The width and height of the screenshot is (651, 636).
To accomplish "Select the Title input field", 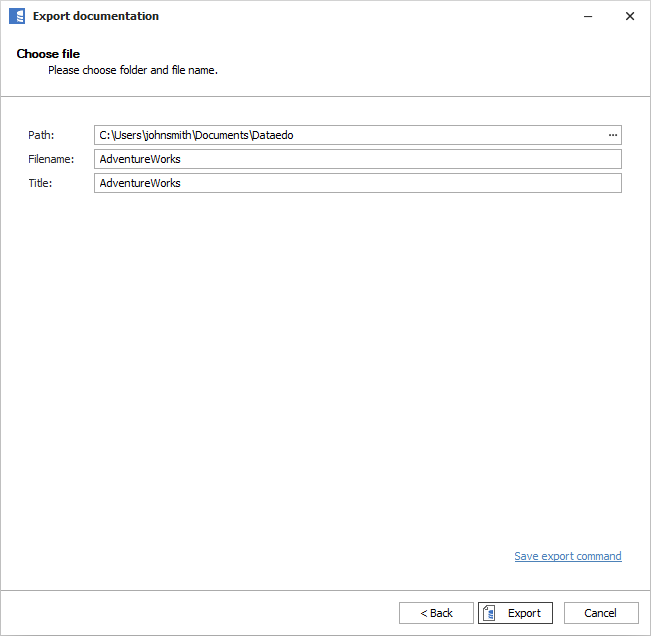I will 357,183.
